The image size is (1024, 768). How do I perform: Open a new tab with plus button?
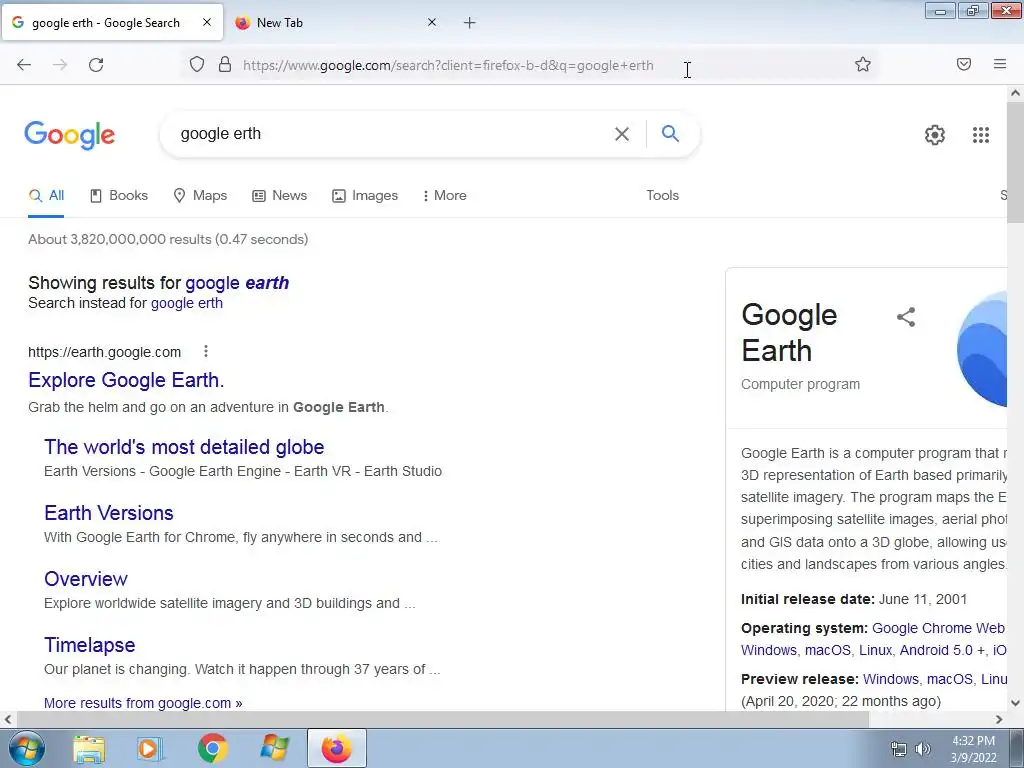pos(470,23)
